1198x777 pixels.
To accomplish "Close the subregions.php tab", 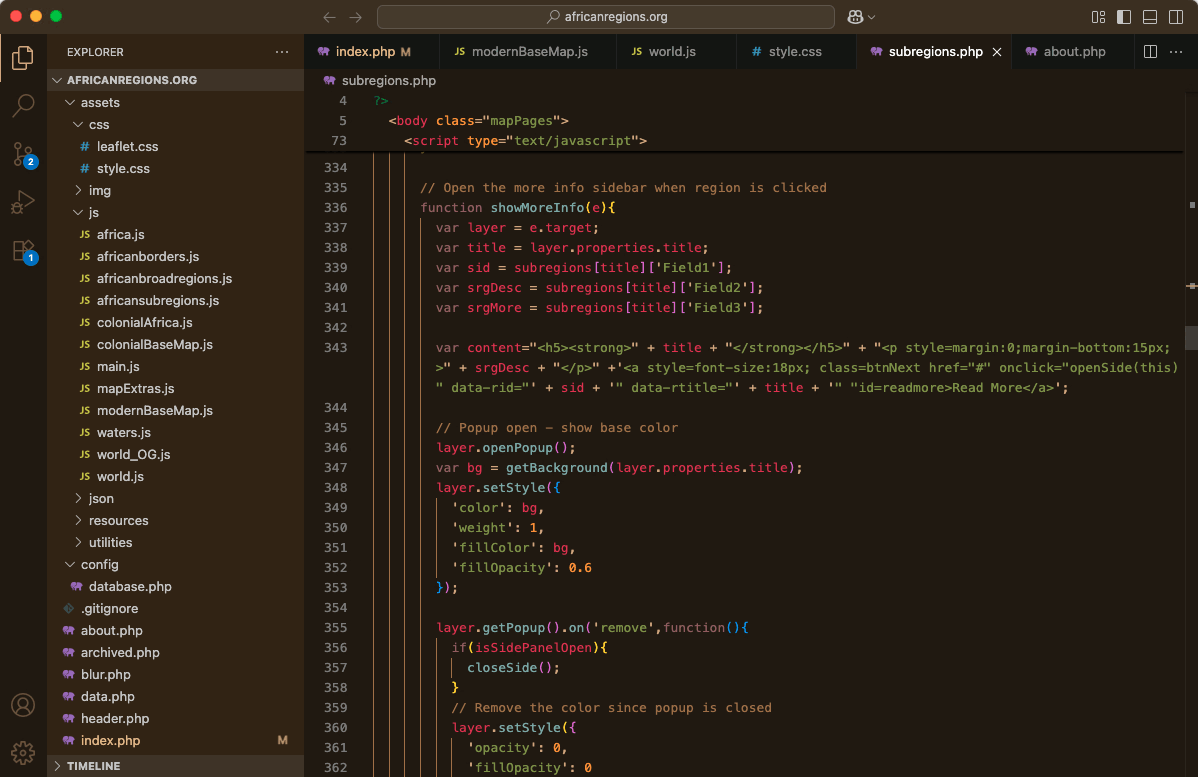I will 997,52.
